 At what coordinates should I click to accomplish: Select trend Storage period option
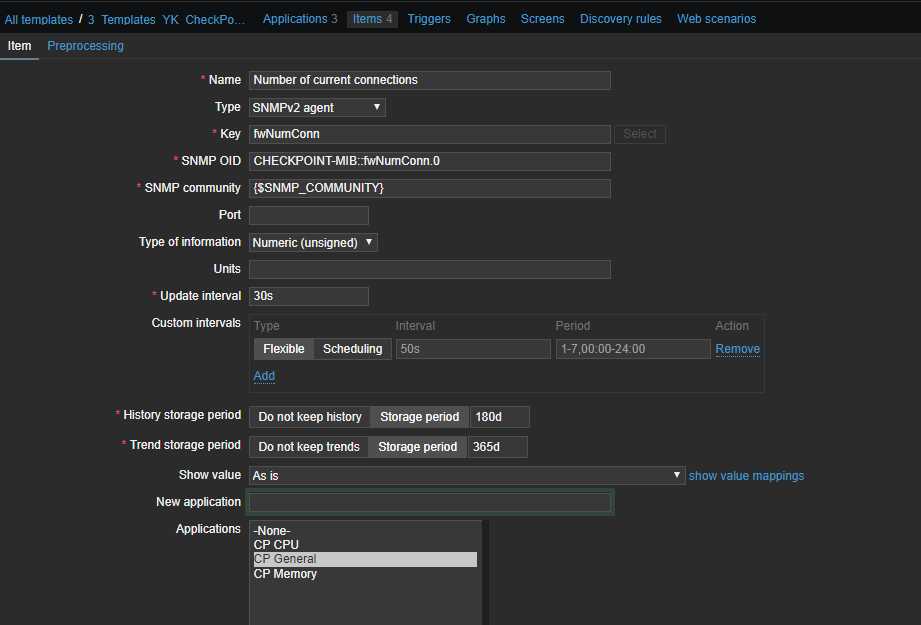coord(418,447)
